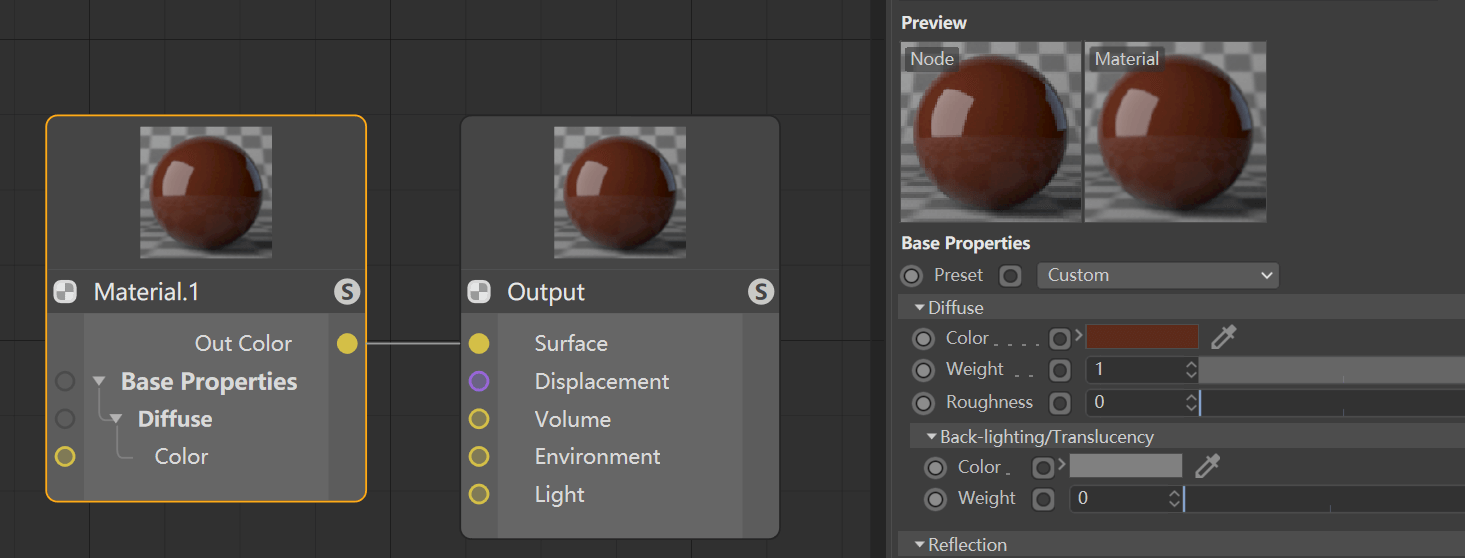The height and width of the screenshot is (558, 1465).
Task: Click the Material preview thumbnail
Action: 1175,132
